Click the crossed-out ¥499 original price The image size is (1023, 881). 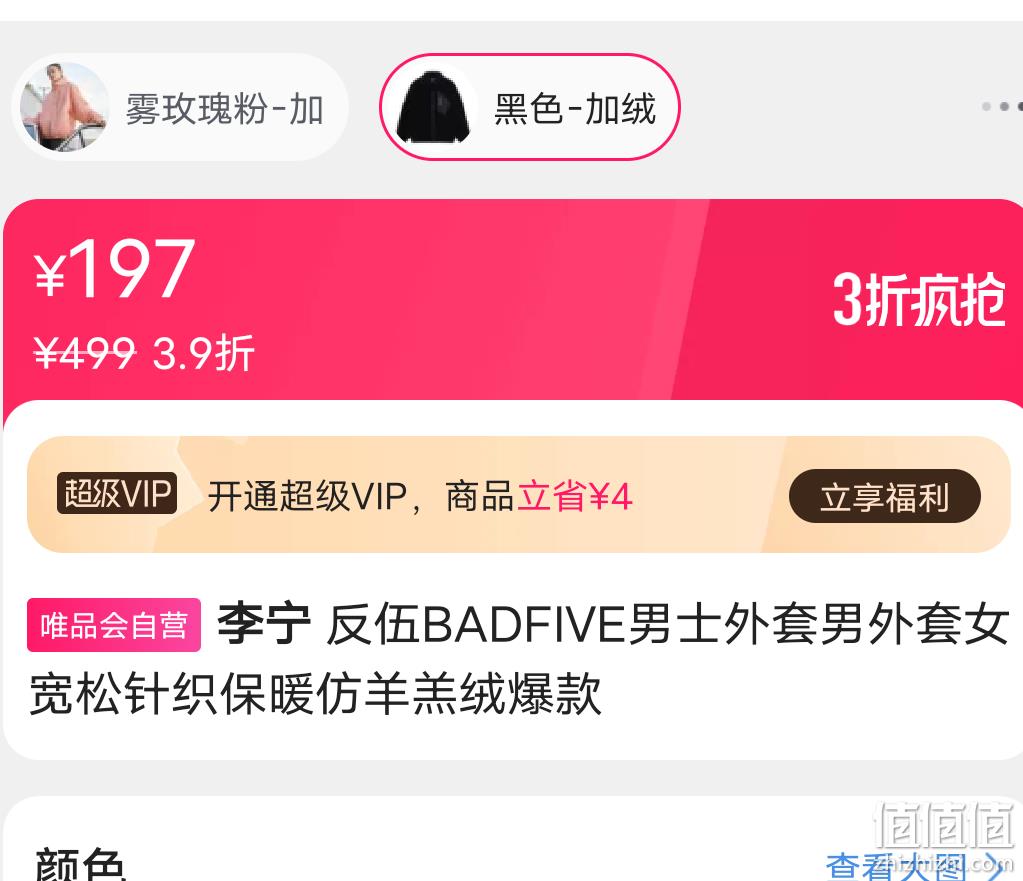[85, 354]
